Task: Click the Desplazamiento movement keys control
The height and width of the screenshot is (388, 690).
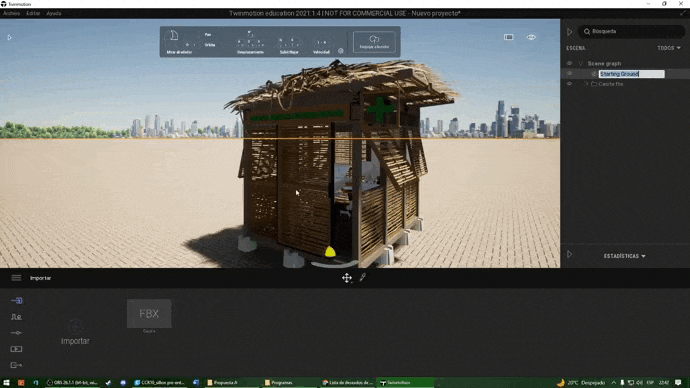Action: pos(250,42)
